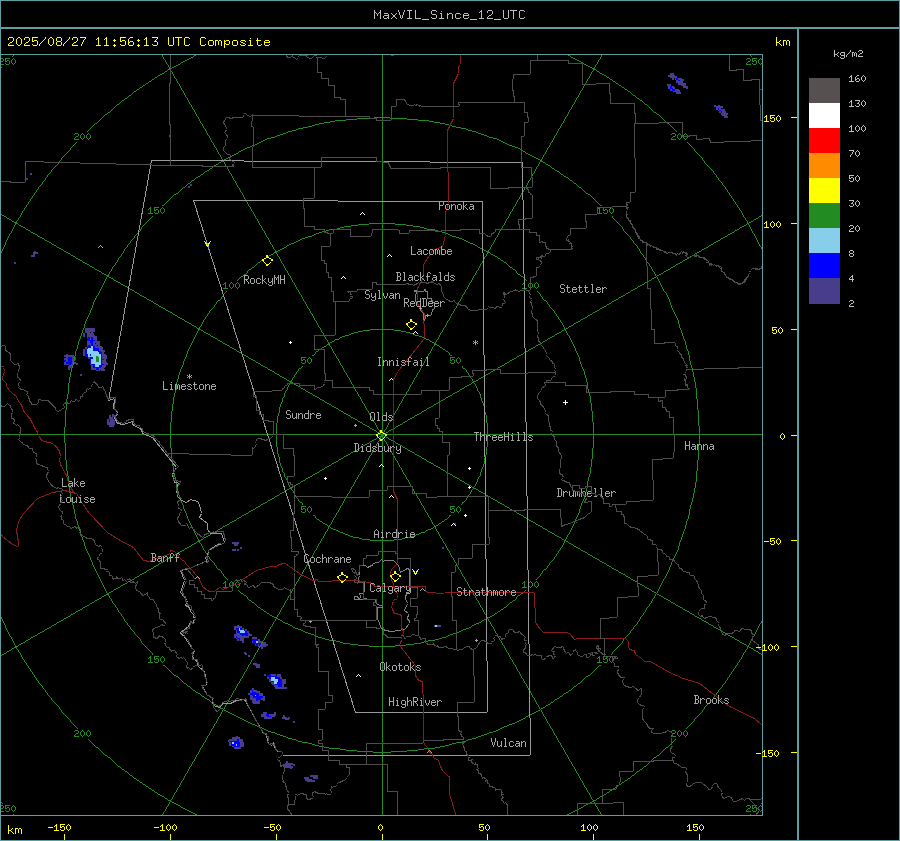The height and width of the screenshot is (841, 900).
Task: Click the yellow diamond marker near RedDeer
Action: 411,324
